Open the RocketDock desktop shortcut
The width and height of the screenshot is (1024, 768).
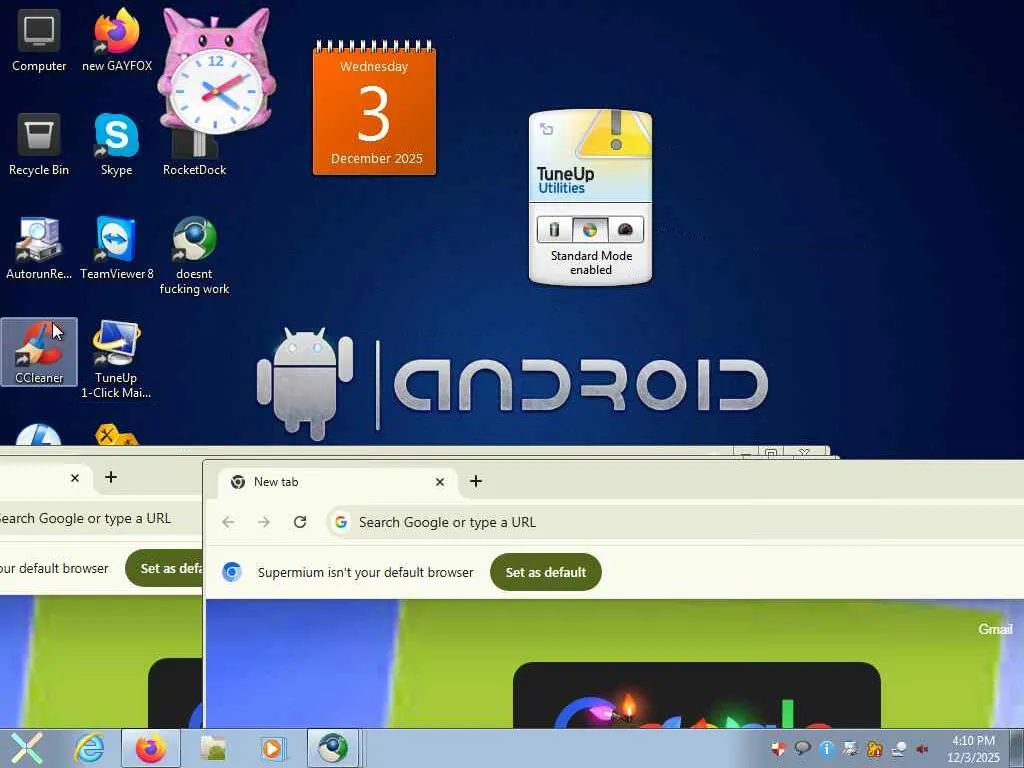point(194,152)
